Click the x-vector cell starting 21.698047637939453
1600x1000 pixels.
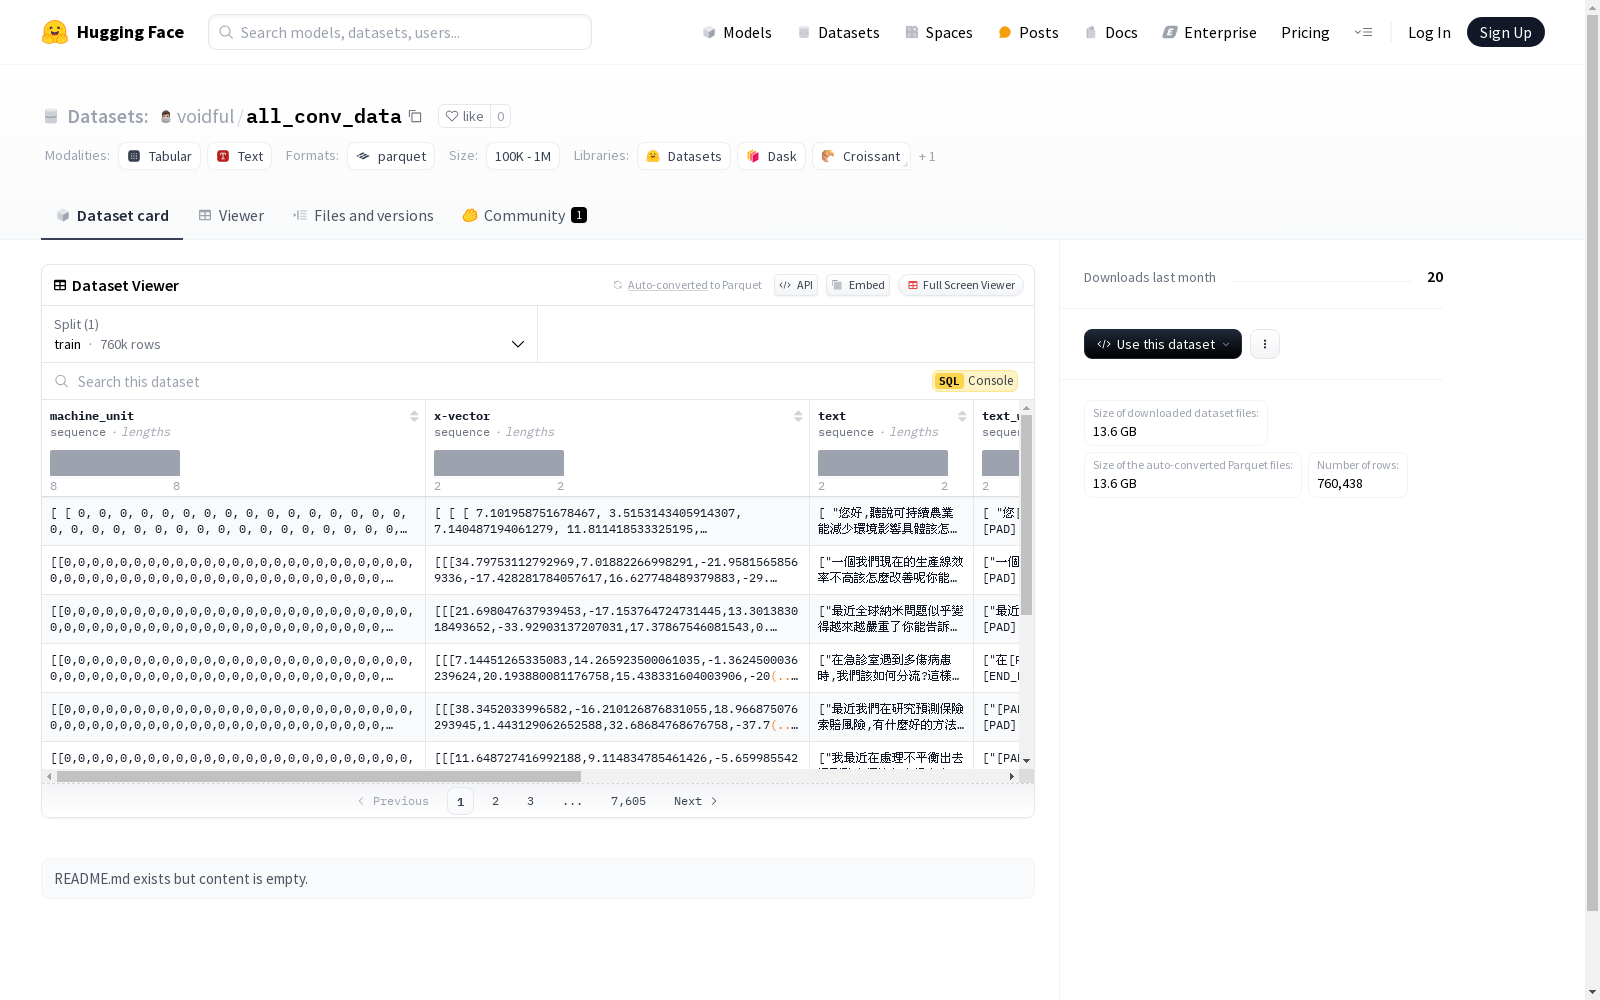(x=618, y=619)
